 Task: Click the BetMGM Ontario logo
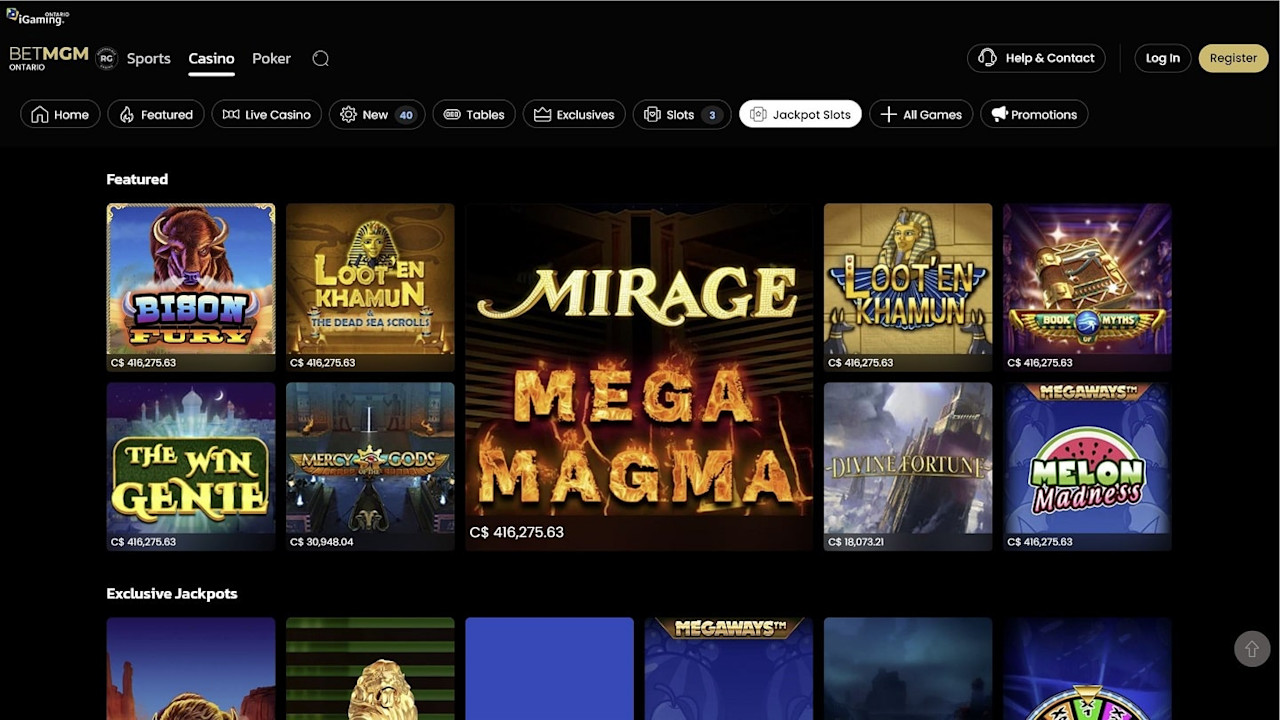[x=49, y=58]
